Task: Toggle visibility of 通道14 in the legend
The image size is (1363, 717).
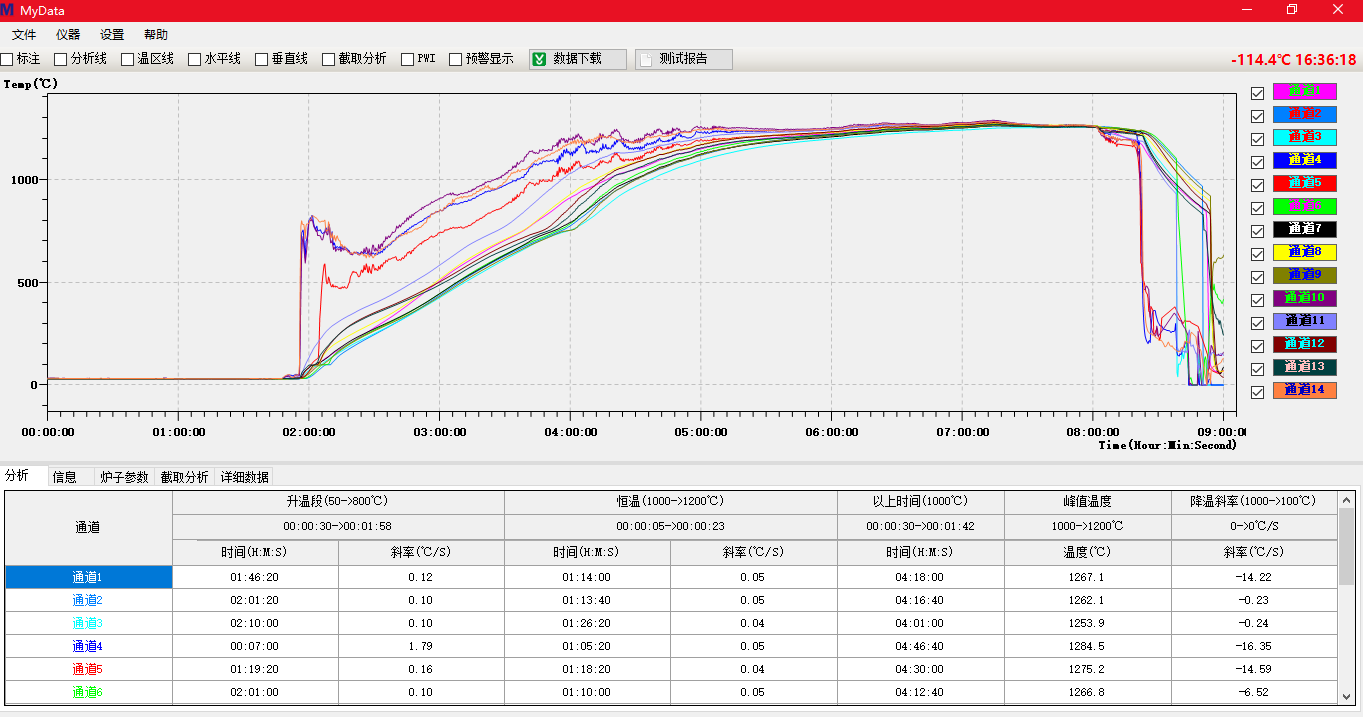Action: [1258, 391]
